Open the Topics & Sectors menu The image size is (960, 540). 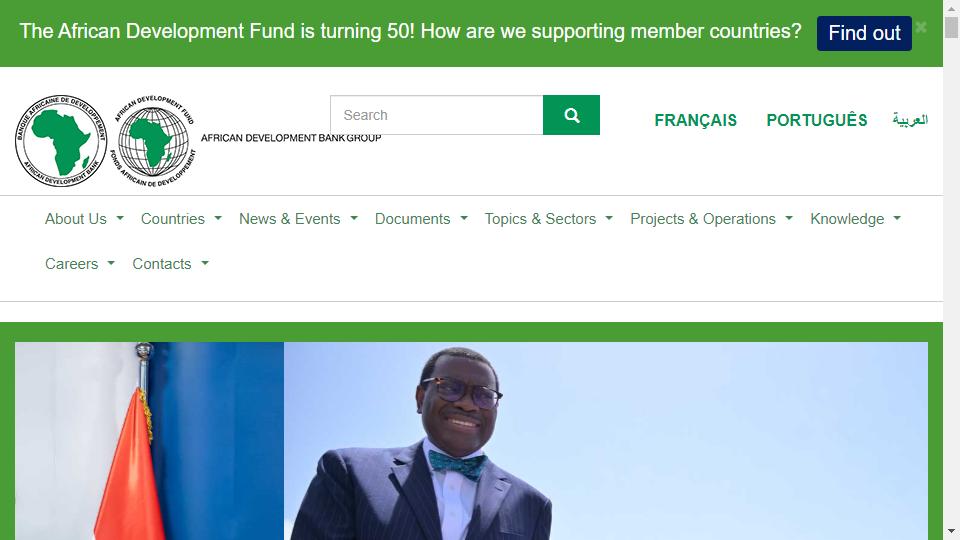pyautogui.click(x=549, y=219)
